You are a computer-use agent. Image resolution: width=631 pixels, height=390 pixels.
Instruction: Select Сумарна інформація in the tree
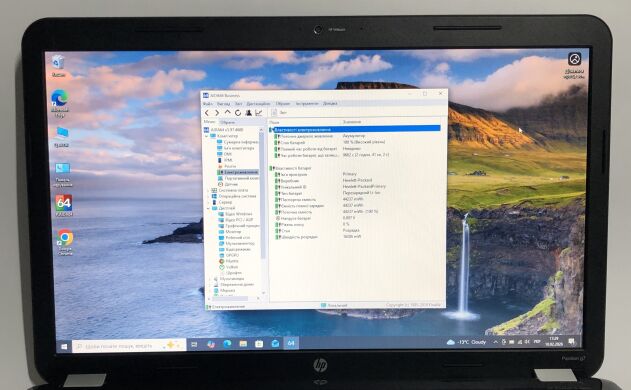pyautogui.click(x=238, y=142)
